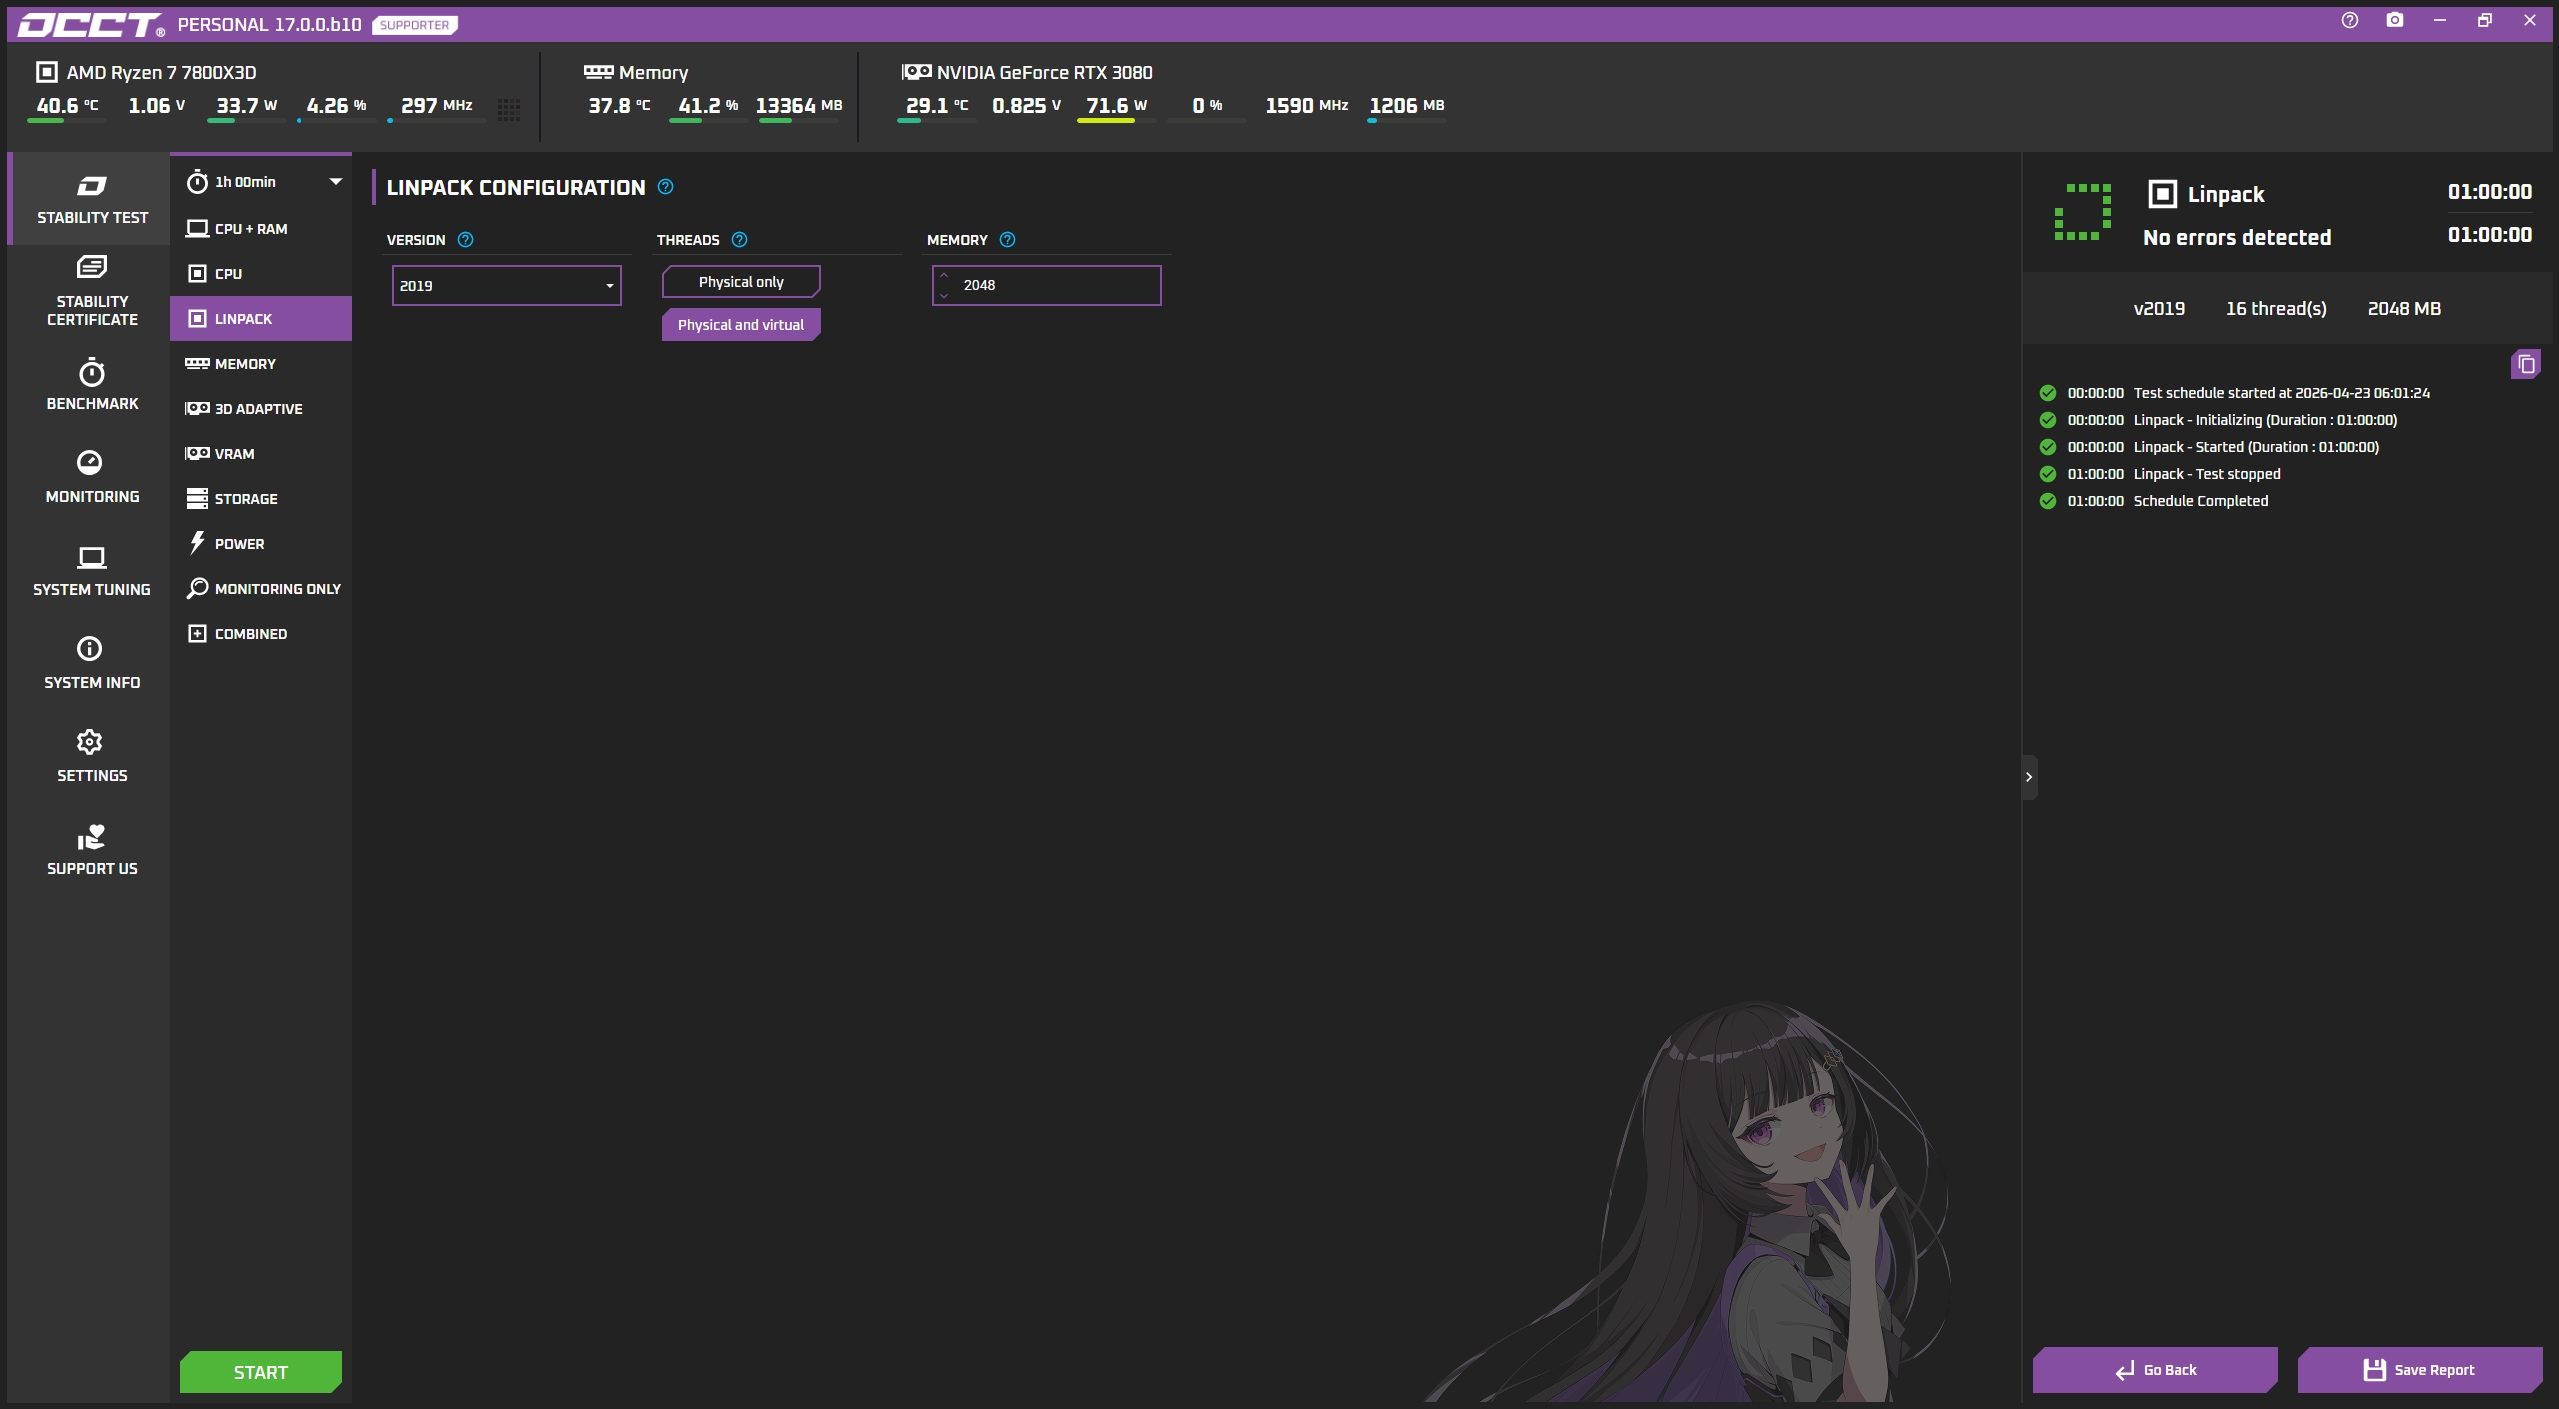Select Physical and virtual threads option
The height and width of the screenshot is (1409, 2559).
tap(740, 325)
